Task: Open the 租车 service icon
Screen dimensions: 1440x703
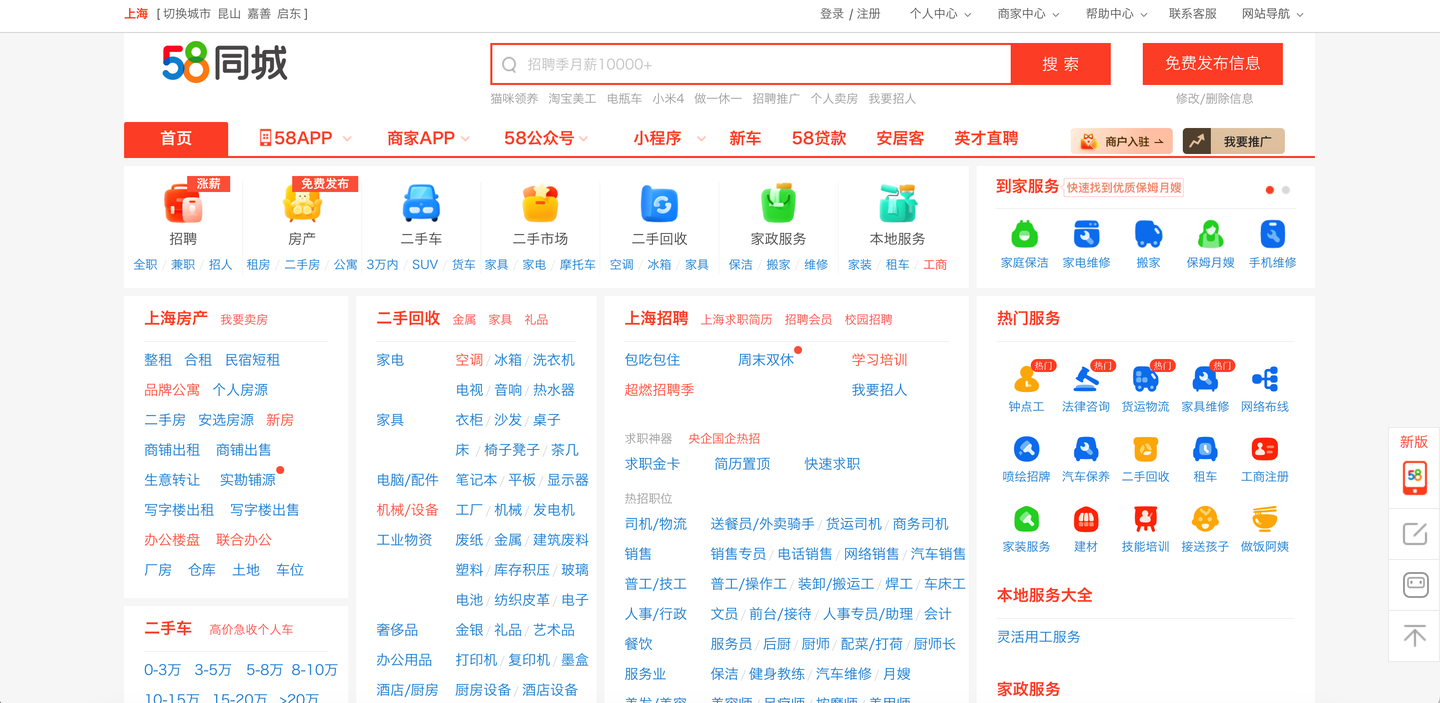Action: [1205, 449]
